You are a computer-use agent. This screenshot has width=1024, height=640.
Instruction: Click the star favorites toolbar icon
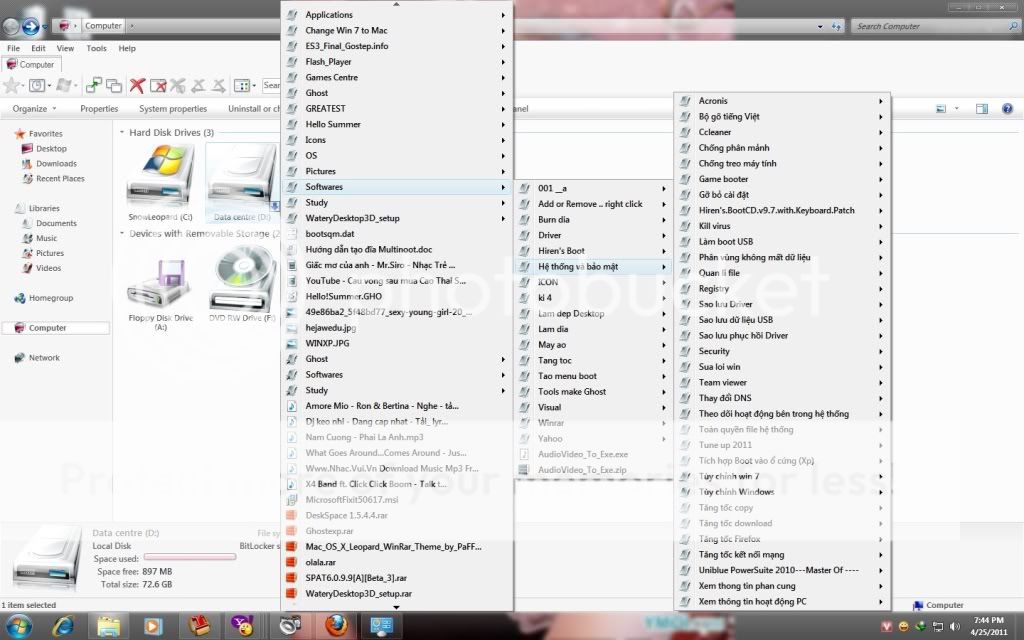(11, 86)
